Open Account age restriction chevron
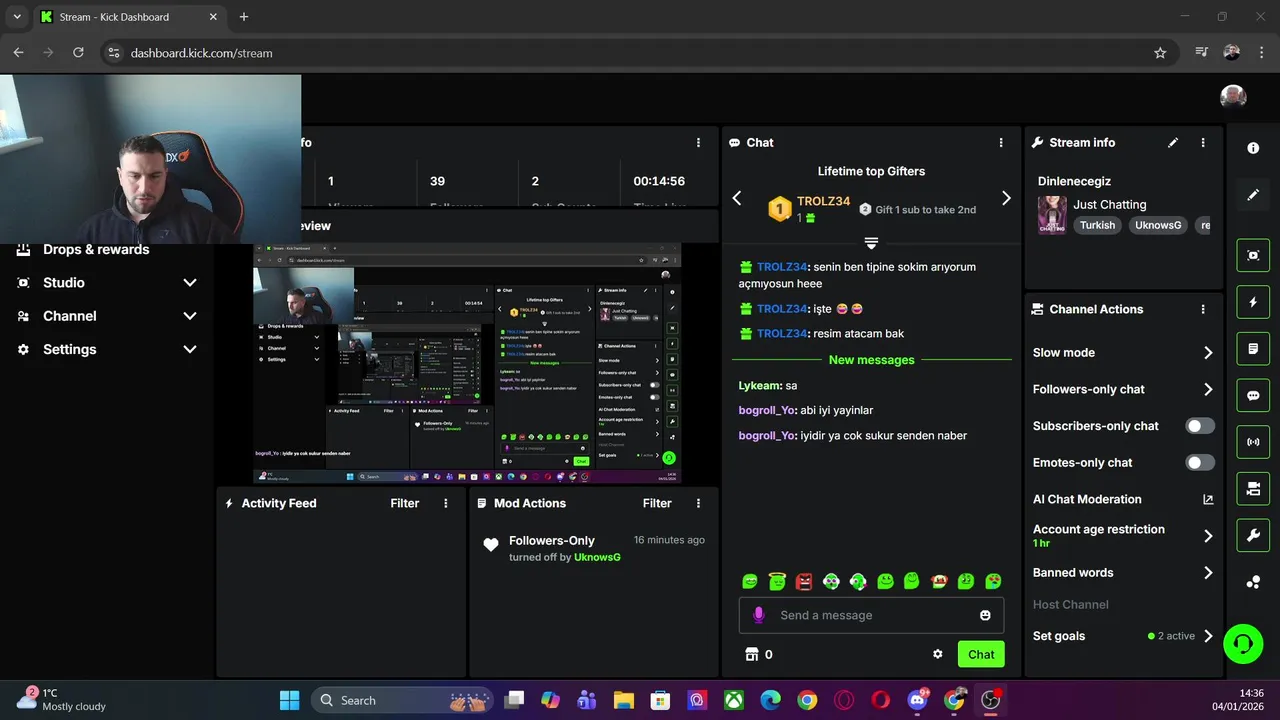Viewport: 1280px width, 720px height. [1208, 536]
